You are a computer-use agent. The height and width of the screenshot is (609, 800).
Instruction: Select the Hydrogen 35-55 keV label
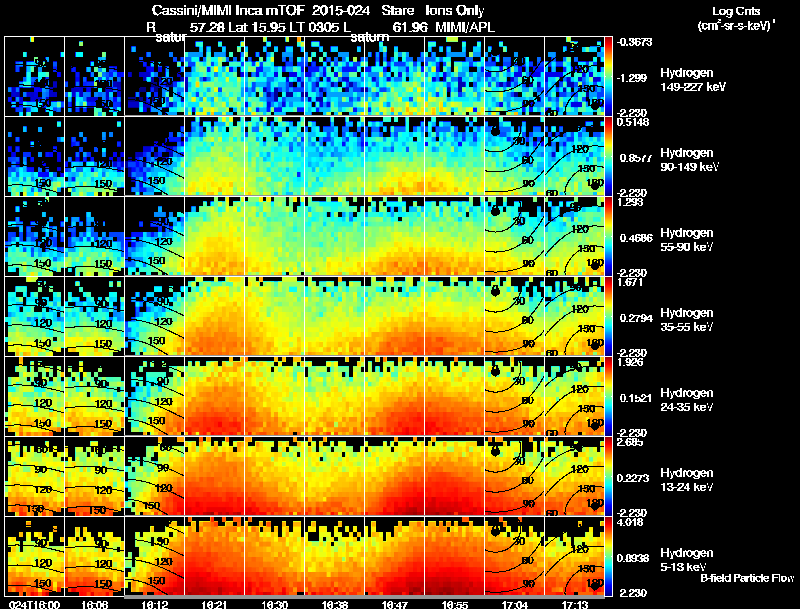[687, 320]
